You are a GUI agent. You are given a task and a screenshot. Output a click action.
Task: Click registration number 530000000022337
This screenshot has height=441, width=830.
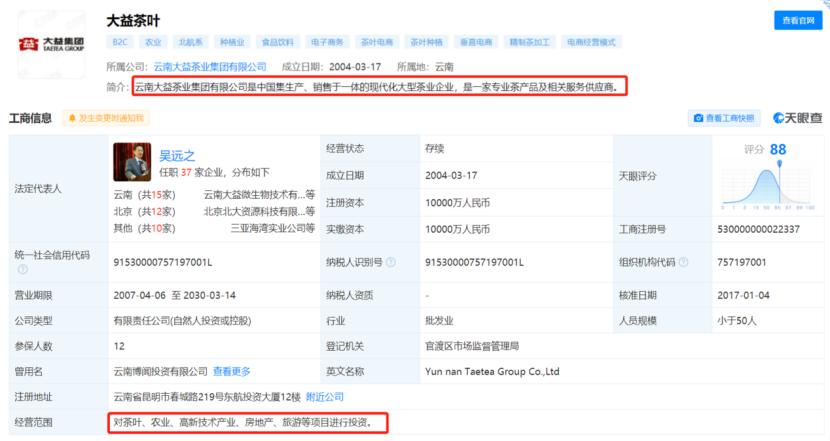pos(759,229)
